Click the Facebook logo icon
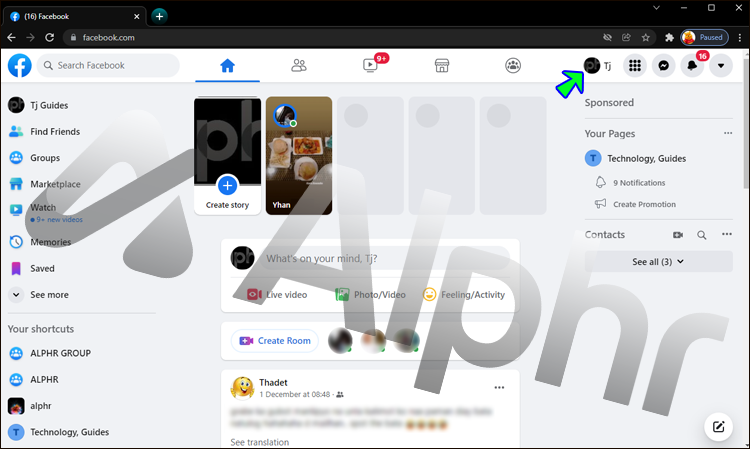 tap(20, 66)
